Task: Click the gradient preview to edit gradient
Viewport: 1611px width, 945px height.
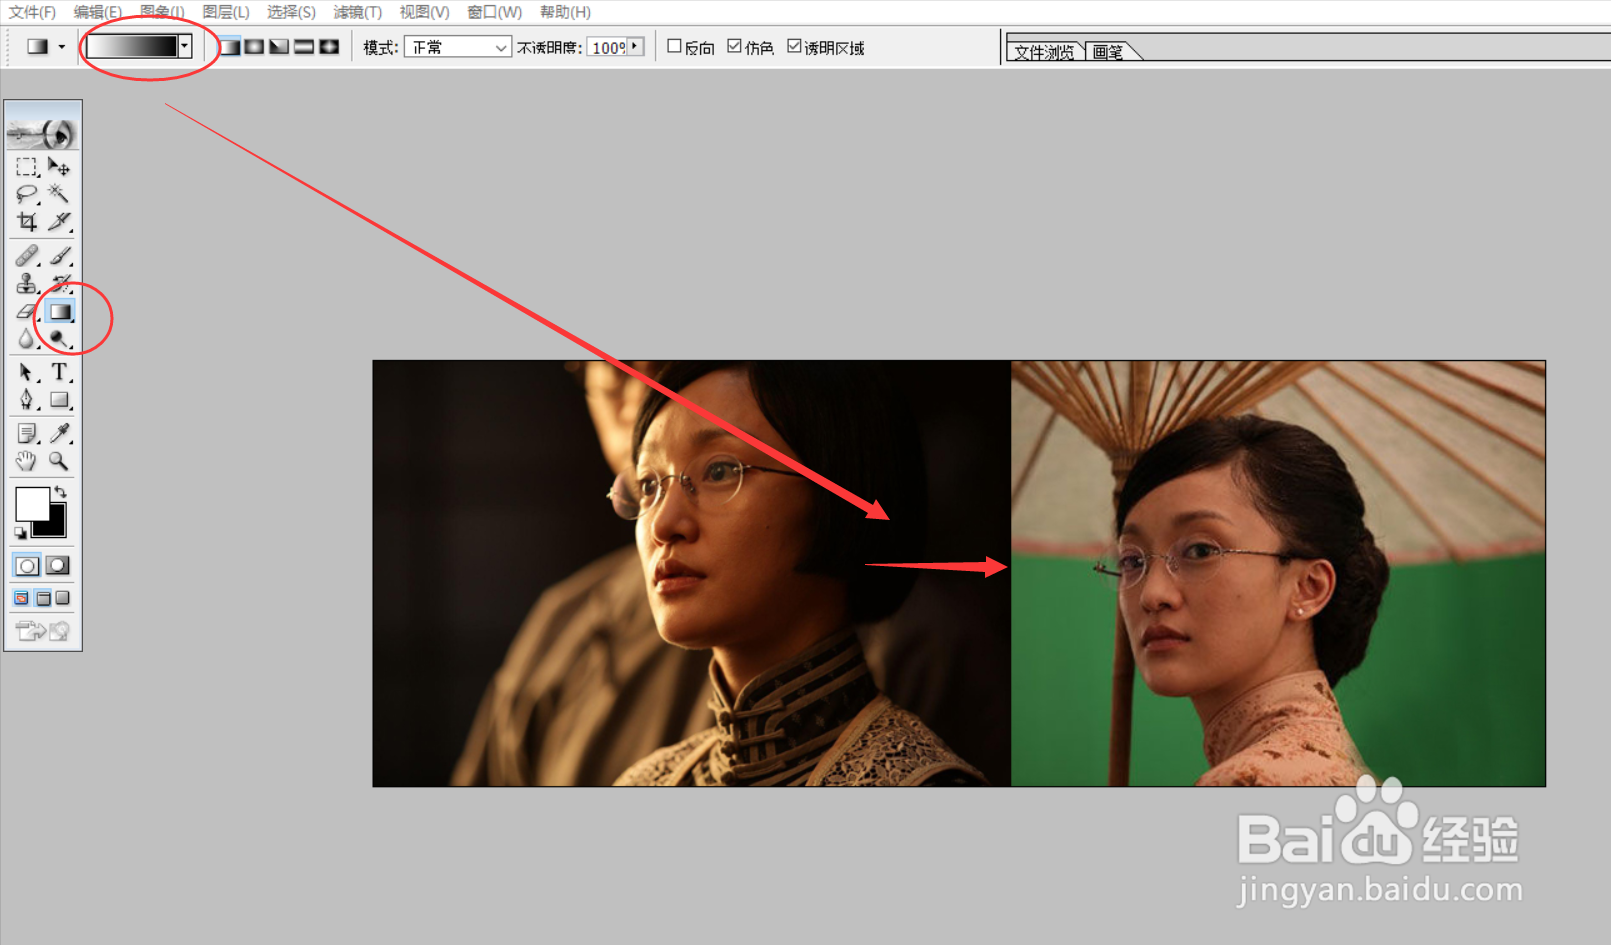Action: point(132,46)
